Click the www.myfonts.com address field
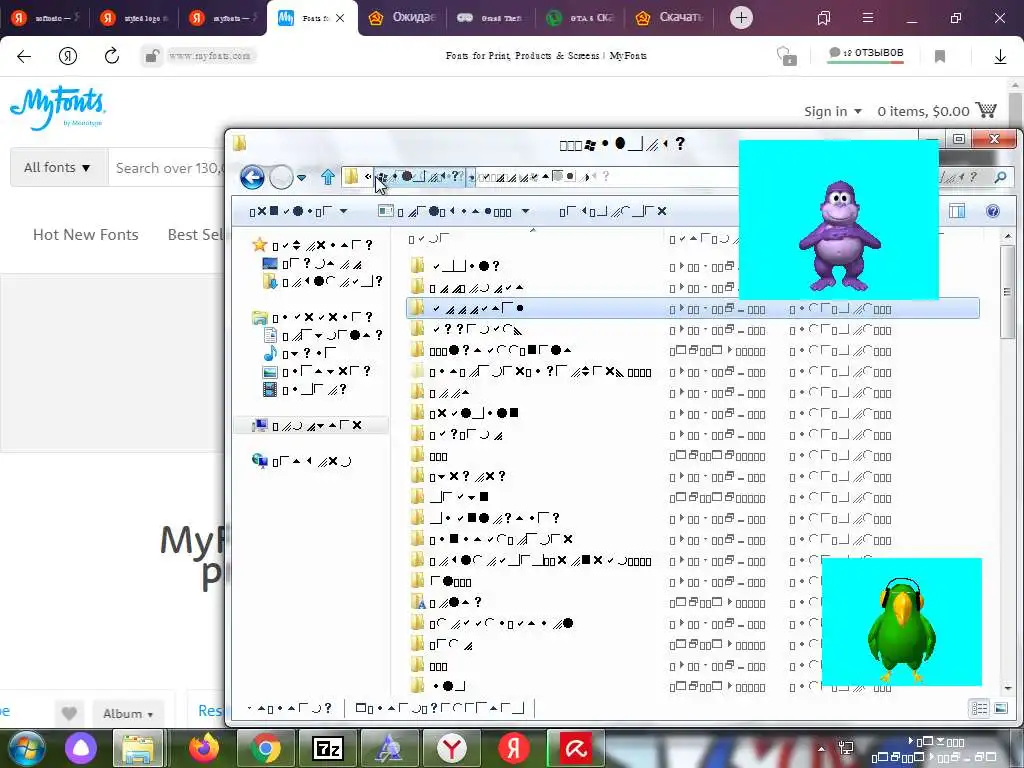Image resolution: width=1024 pixels, height=768 pixels. click(210, 56)
